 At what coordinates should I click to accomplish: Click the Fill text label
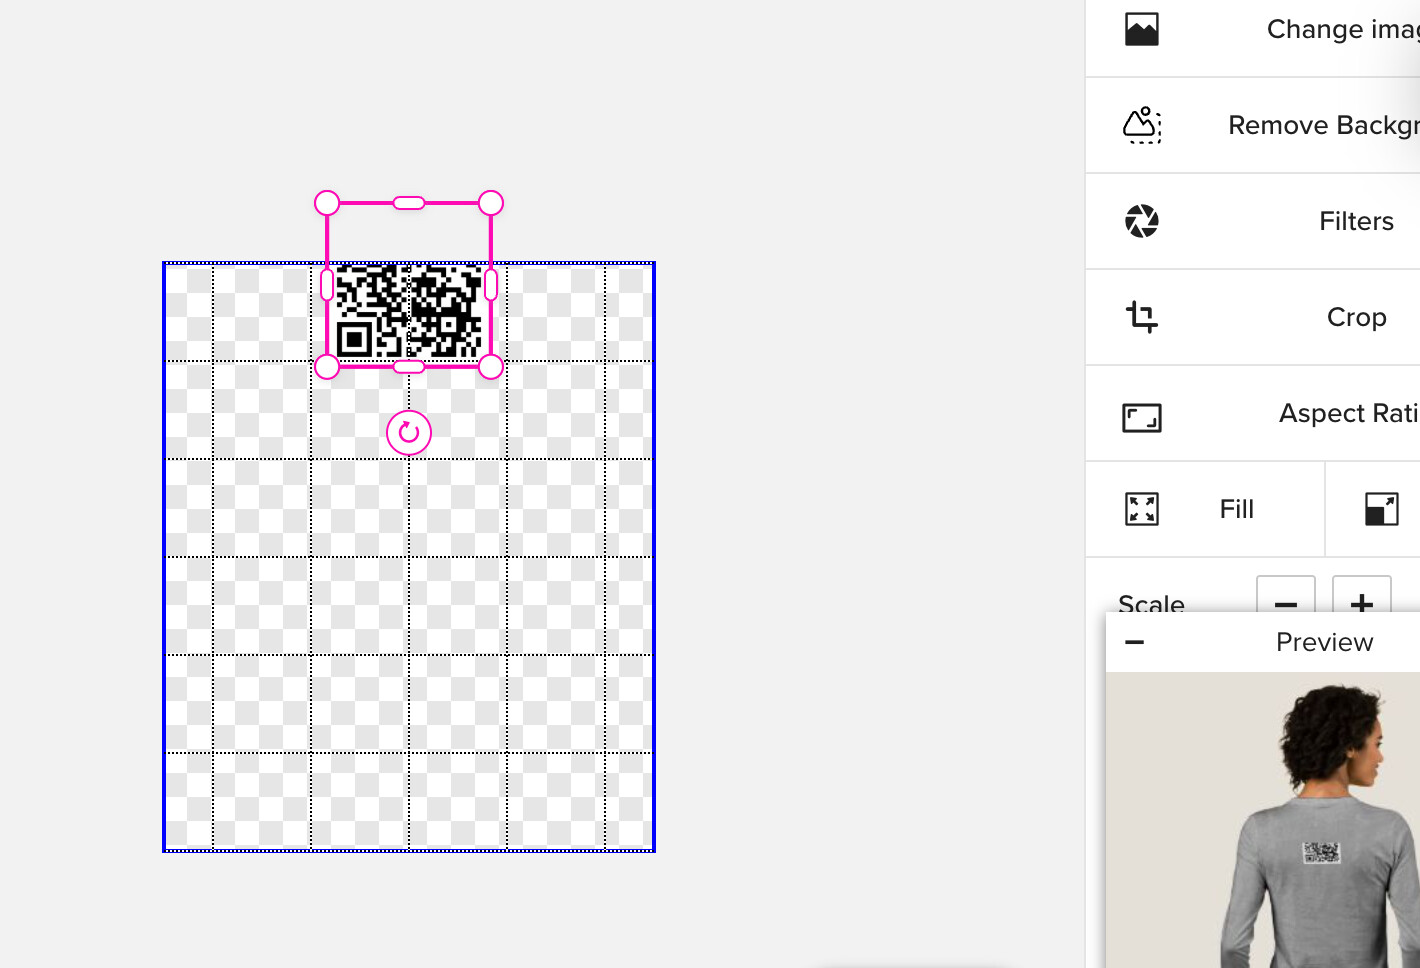1236,509
